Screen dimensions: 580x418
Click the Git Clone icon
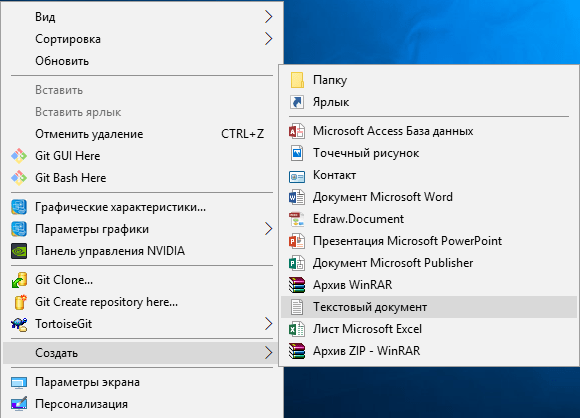(x=19, y=280)
